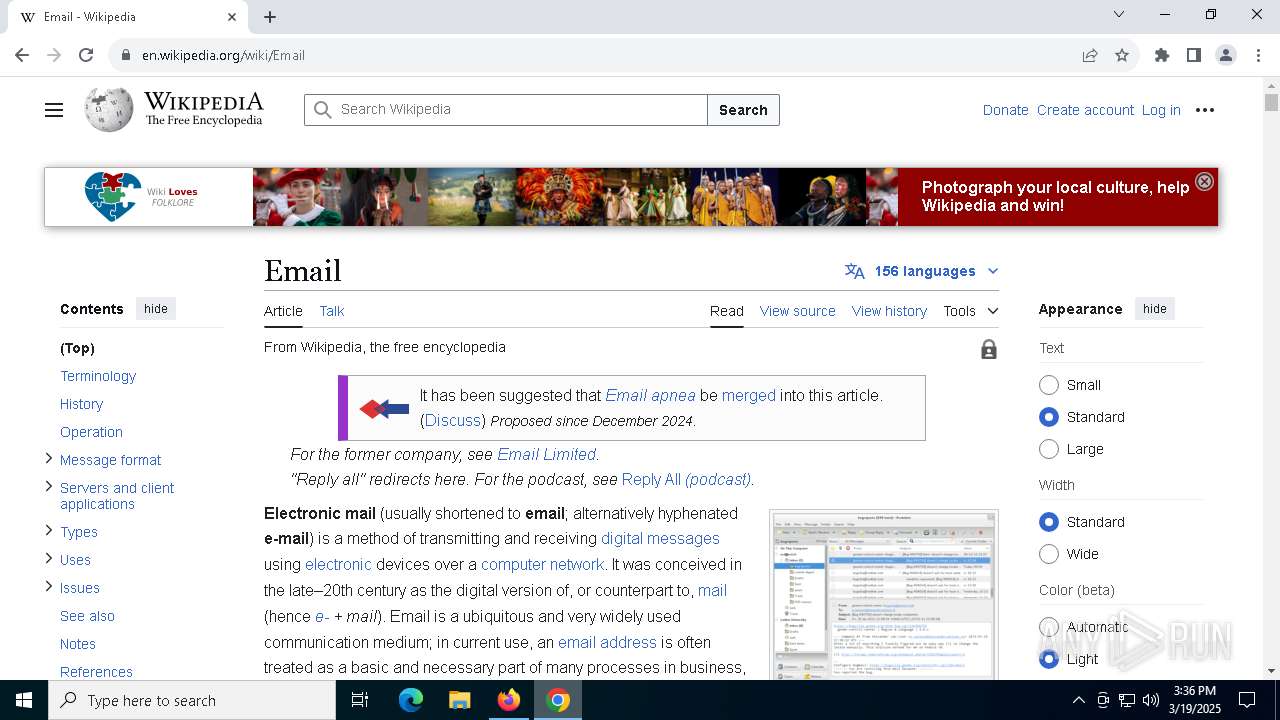Open File Explorer from taskbar

(x=459, y=700)
